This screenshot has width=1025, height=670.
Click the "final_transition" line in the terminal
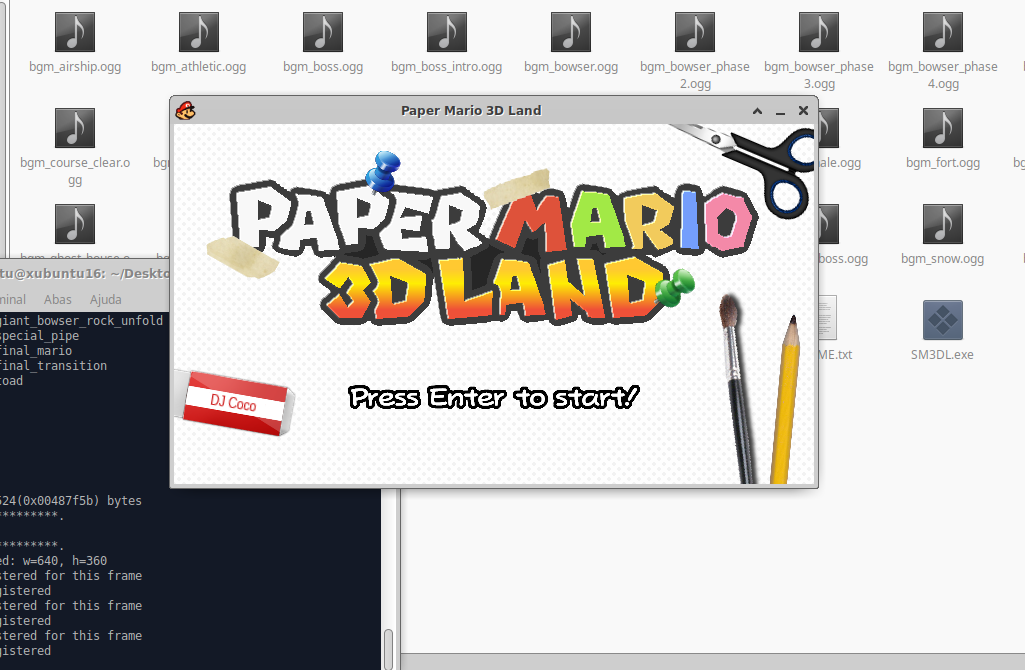coord(53,365)
